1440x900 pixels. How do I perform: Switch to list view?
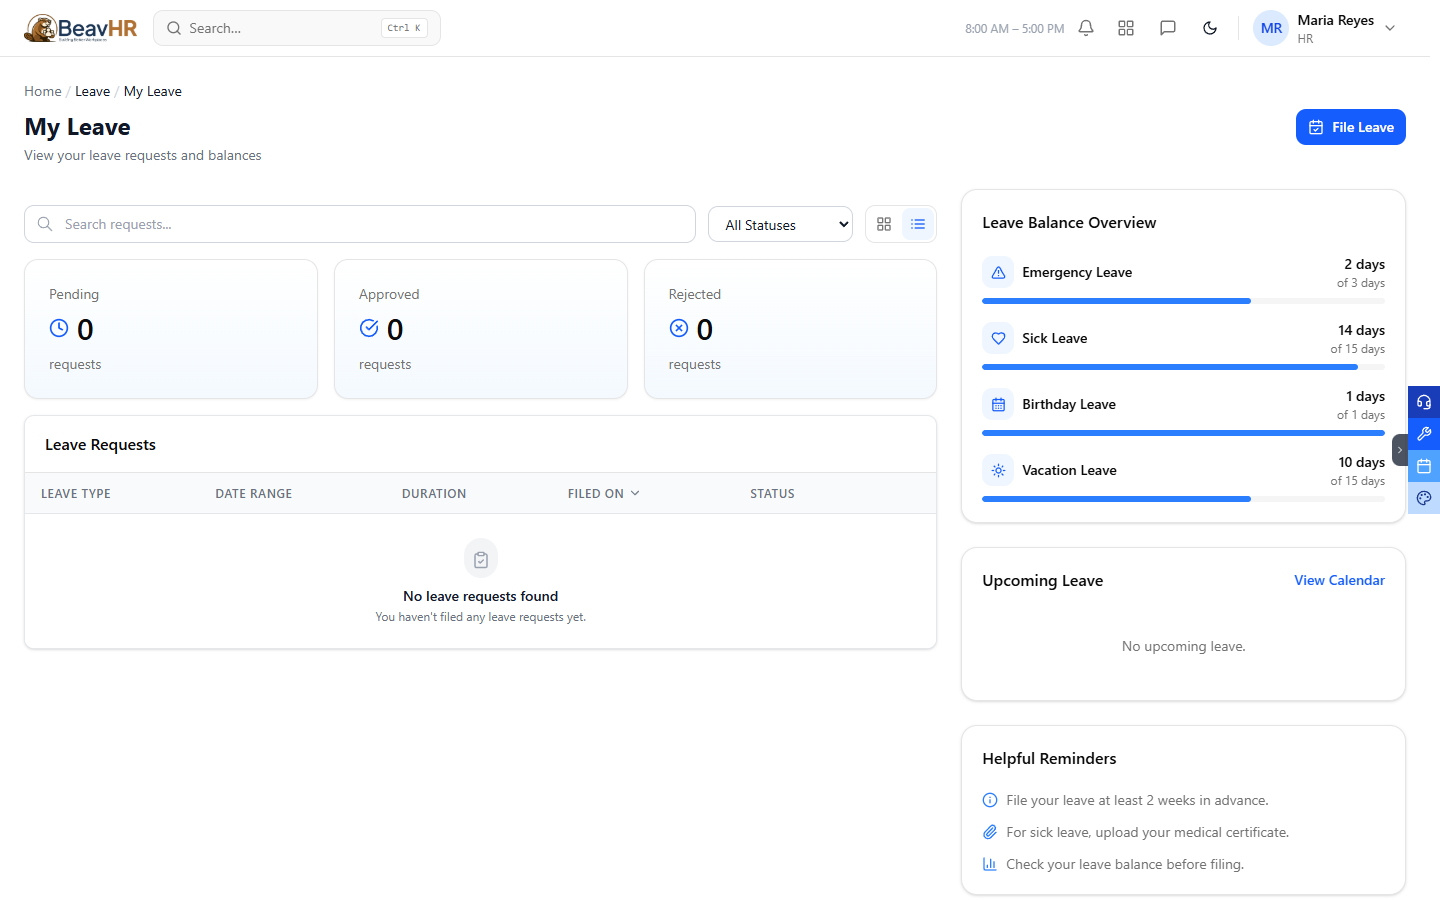(x=918, y=224)
